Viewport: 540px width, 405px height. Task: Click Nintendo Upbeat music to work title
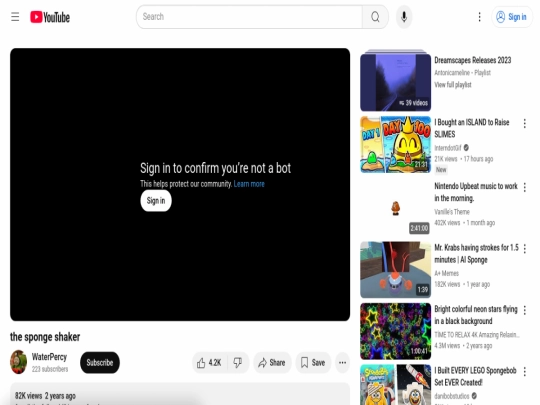click(x=476, y=192)
